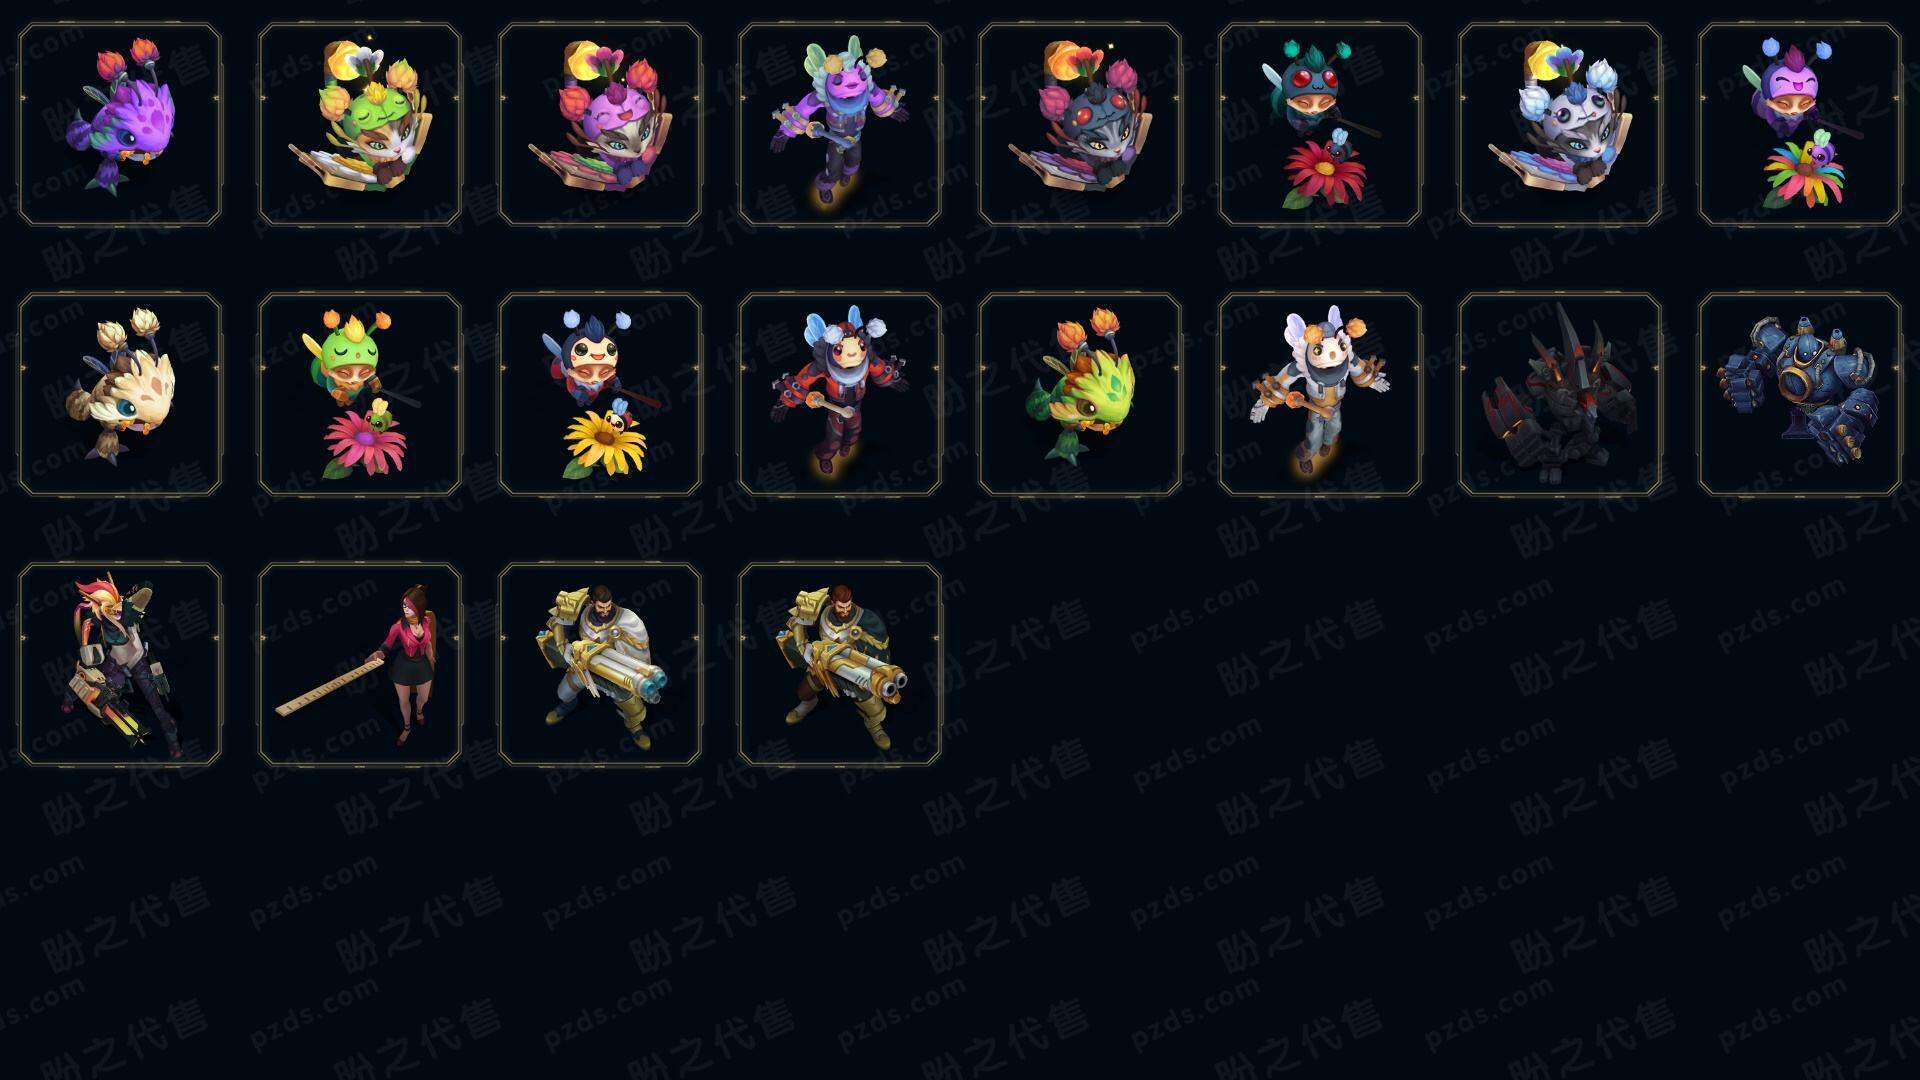Screen dimensions: 1920x1080
Task: Select the gold-and-green bearded gunman skin
Action: (840, 664)
